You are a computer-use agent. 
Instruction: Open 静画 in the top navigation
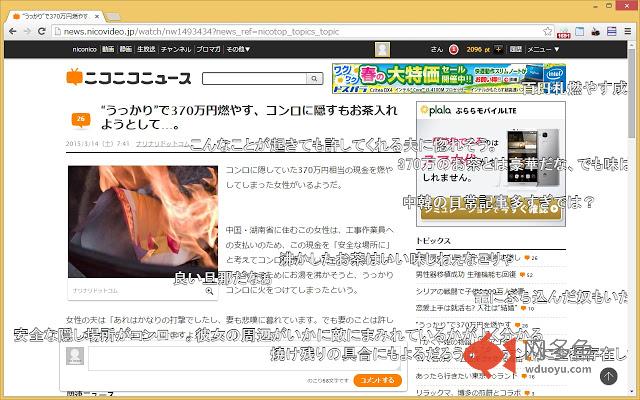pos(126,49)
